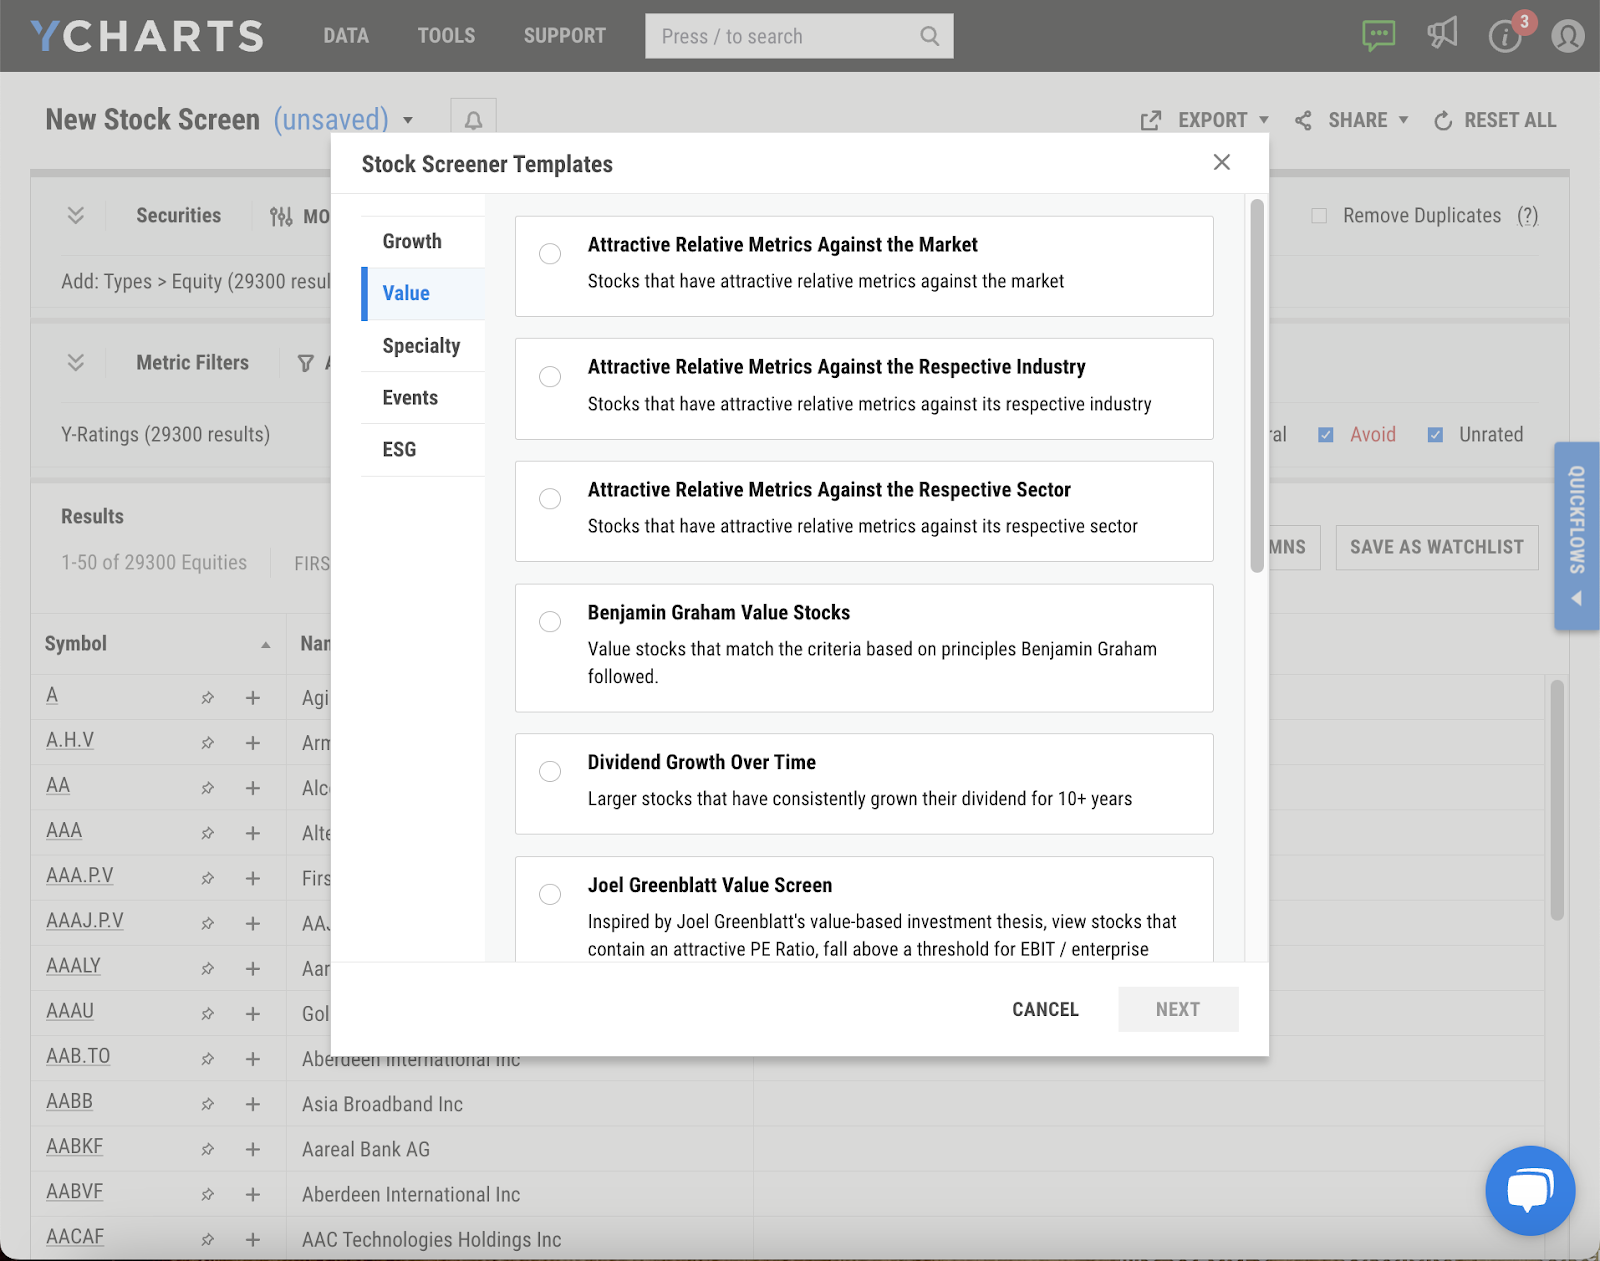Viewport: 1600px width, 1261px height.
Task: Close the Stock Screener Templates dialog
Action: point(1221,162)
